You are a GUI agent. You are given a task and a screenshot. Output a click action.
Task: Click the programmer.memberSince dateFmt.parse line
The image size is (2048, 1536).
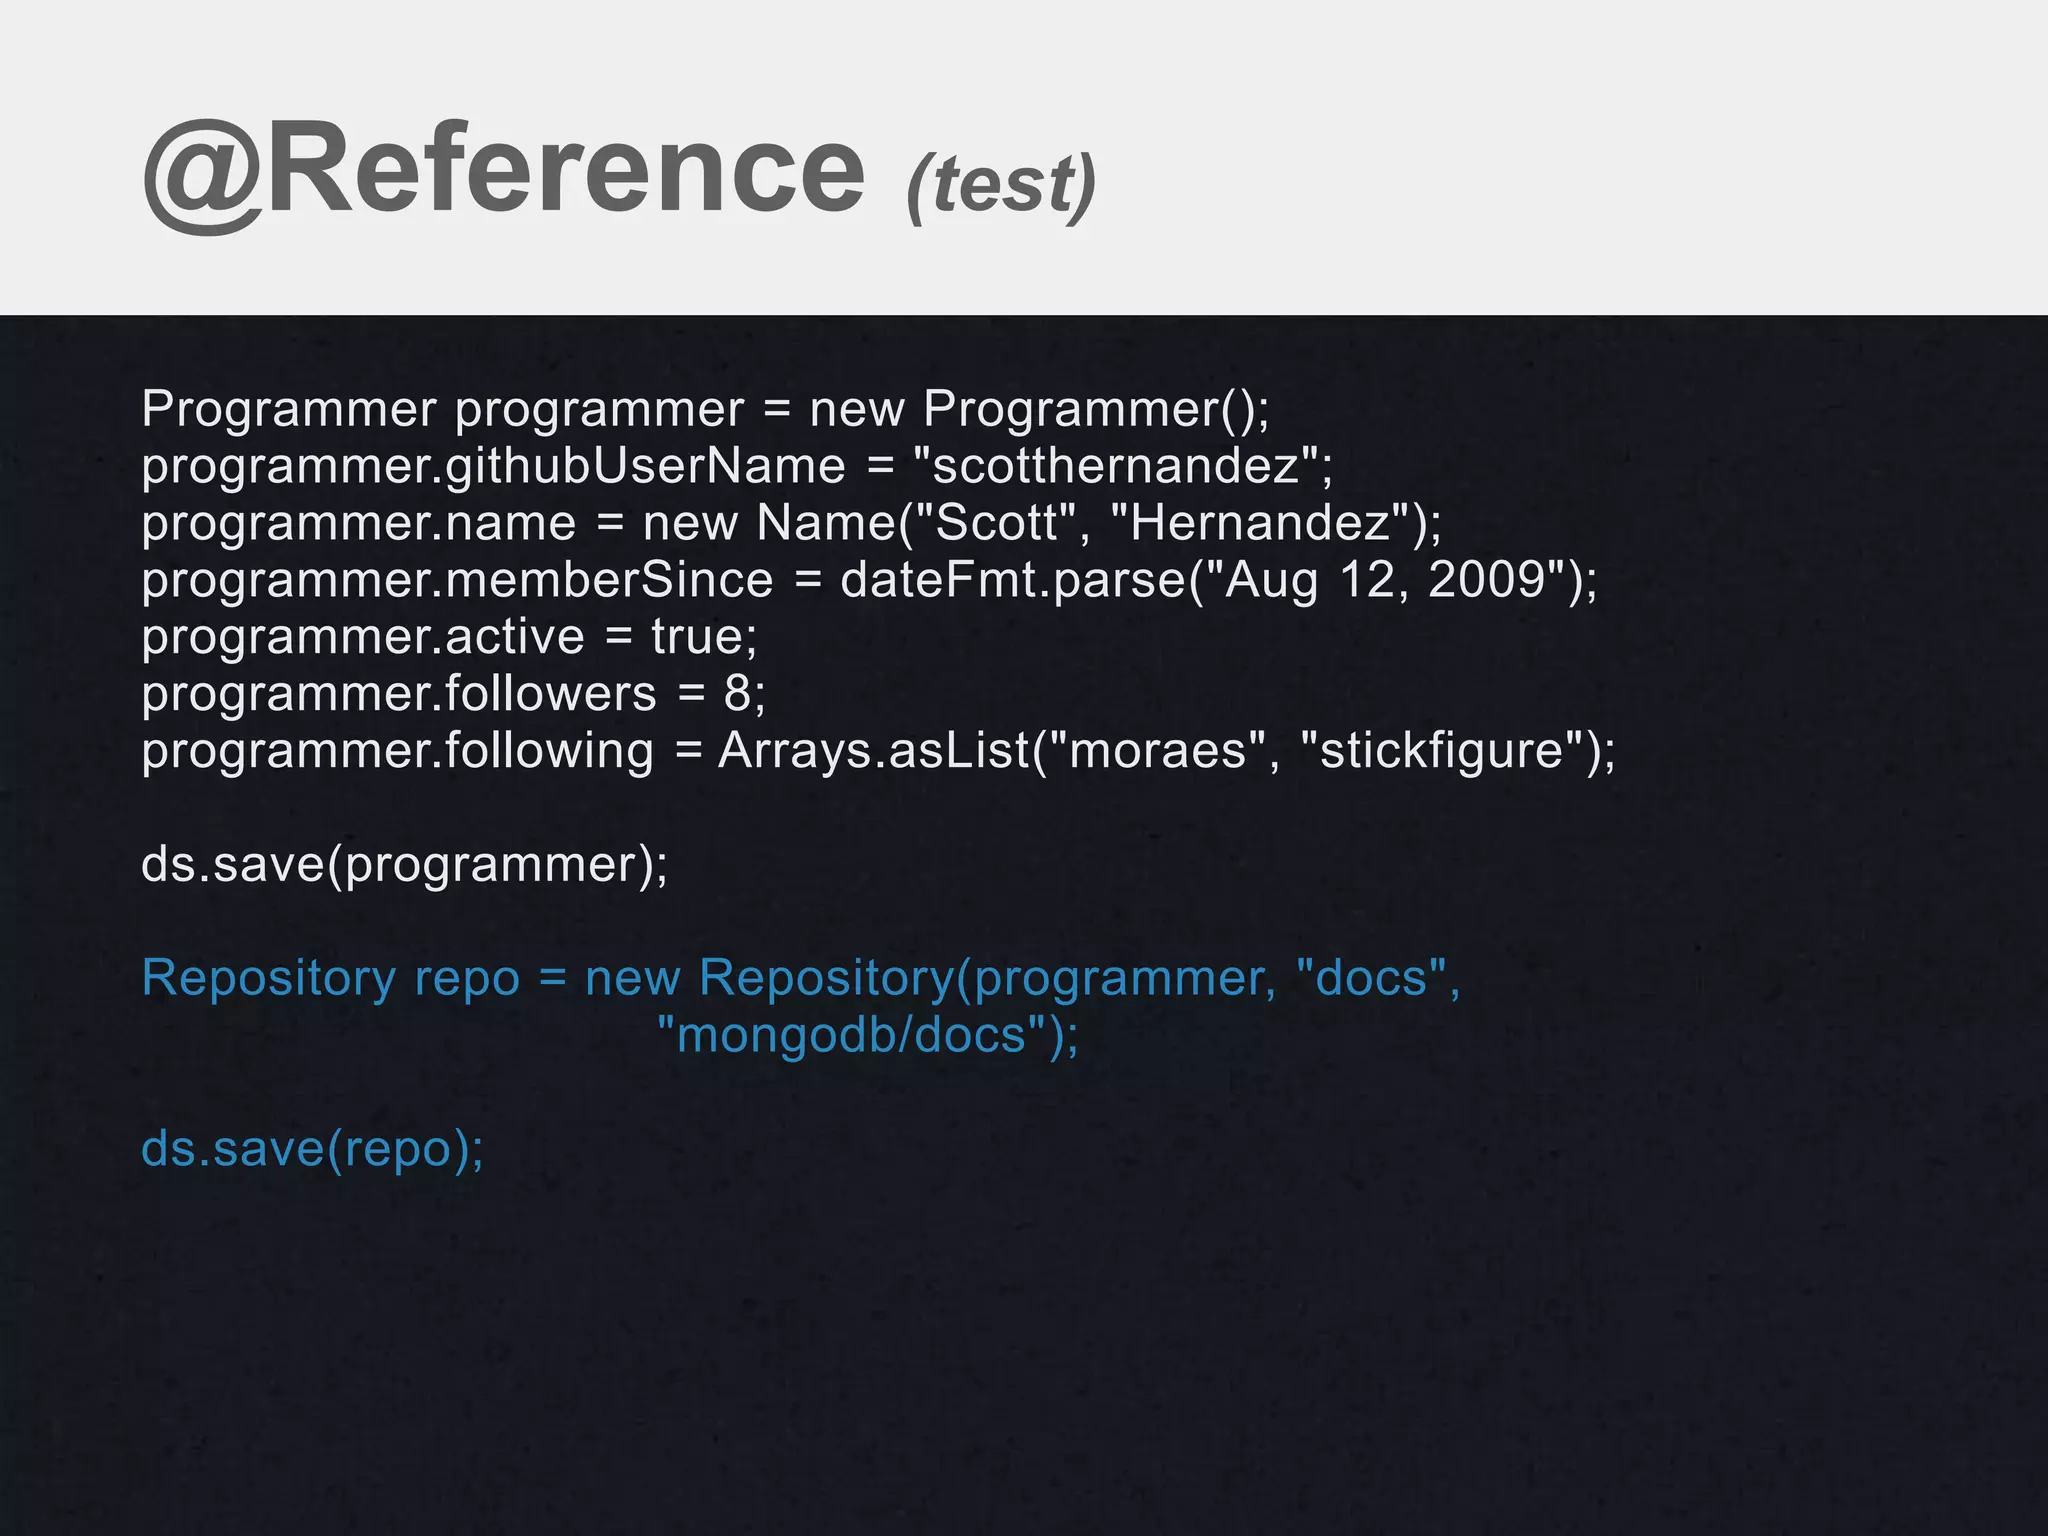point(870,580)
